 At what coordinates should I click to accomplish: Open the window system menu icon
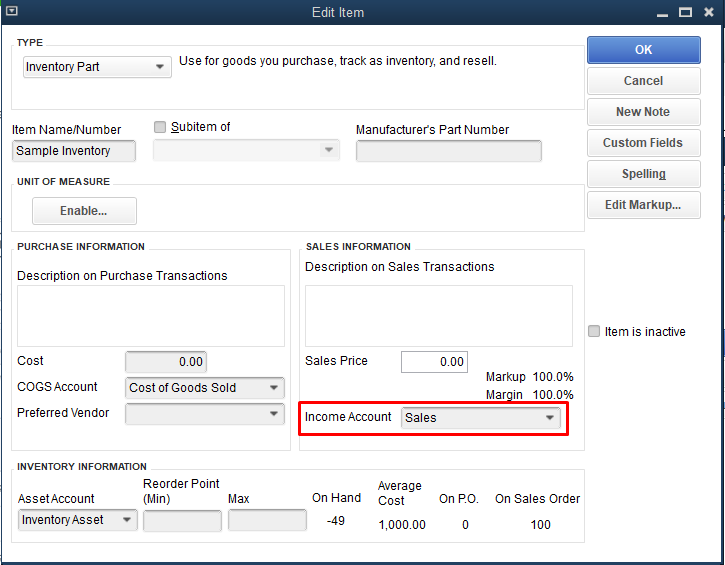pos(10,12)
